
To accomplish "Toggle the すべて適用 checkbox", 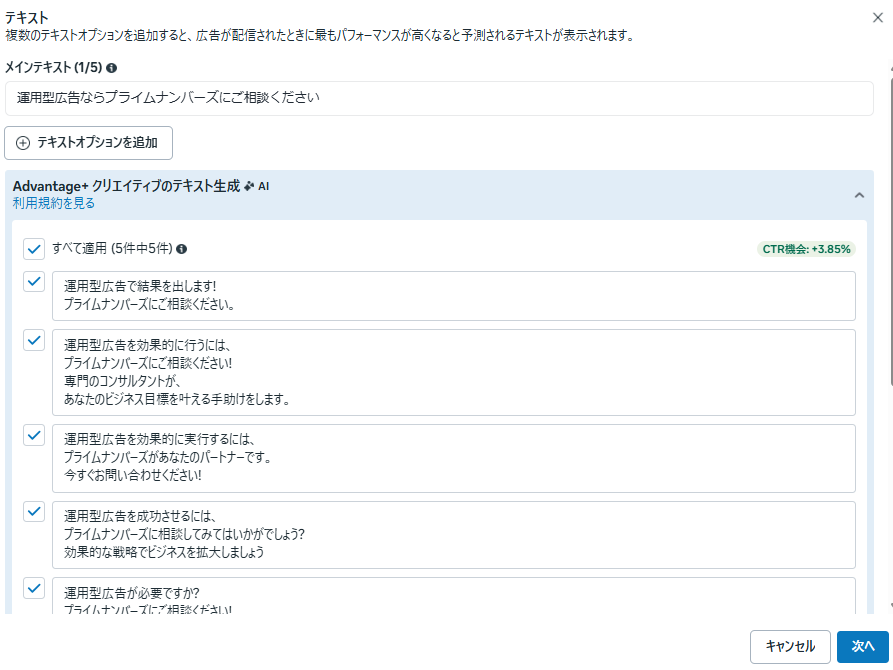I will click(34, 249).
